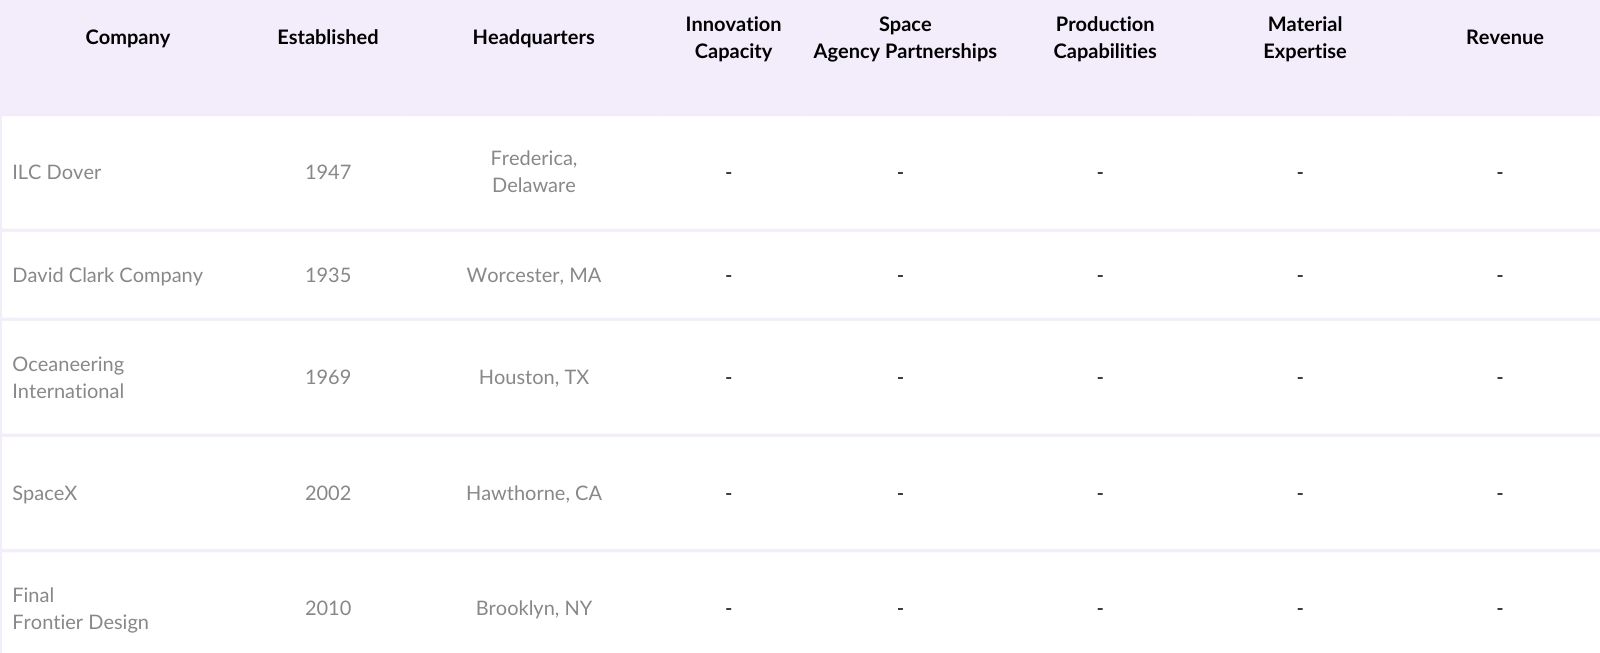This screenshot has width=1600, height=653.
Task: Select the Production Capabilities column header
Action: click(1105, 38)
